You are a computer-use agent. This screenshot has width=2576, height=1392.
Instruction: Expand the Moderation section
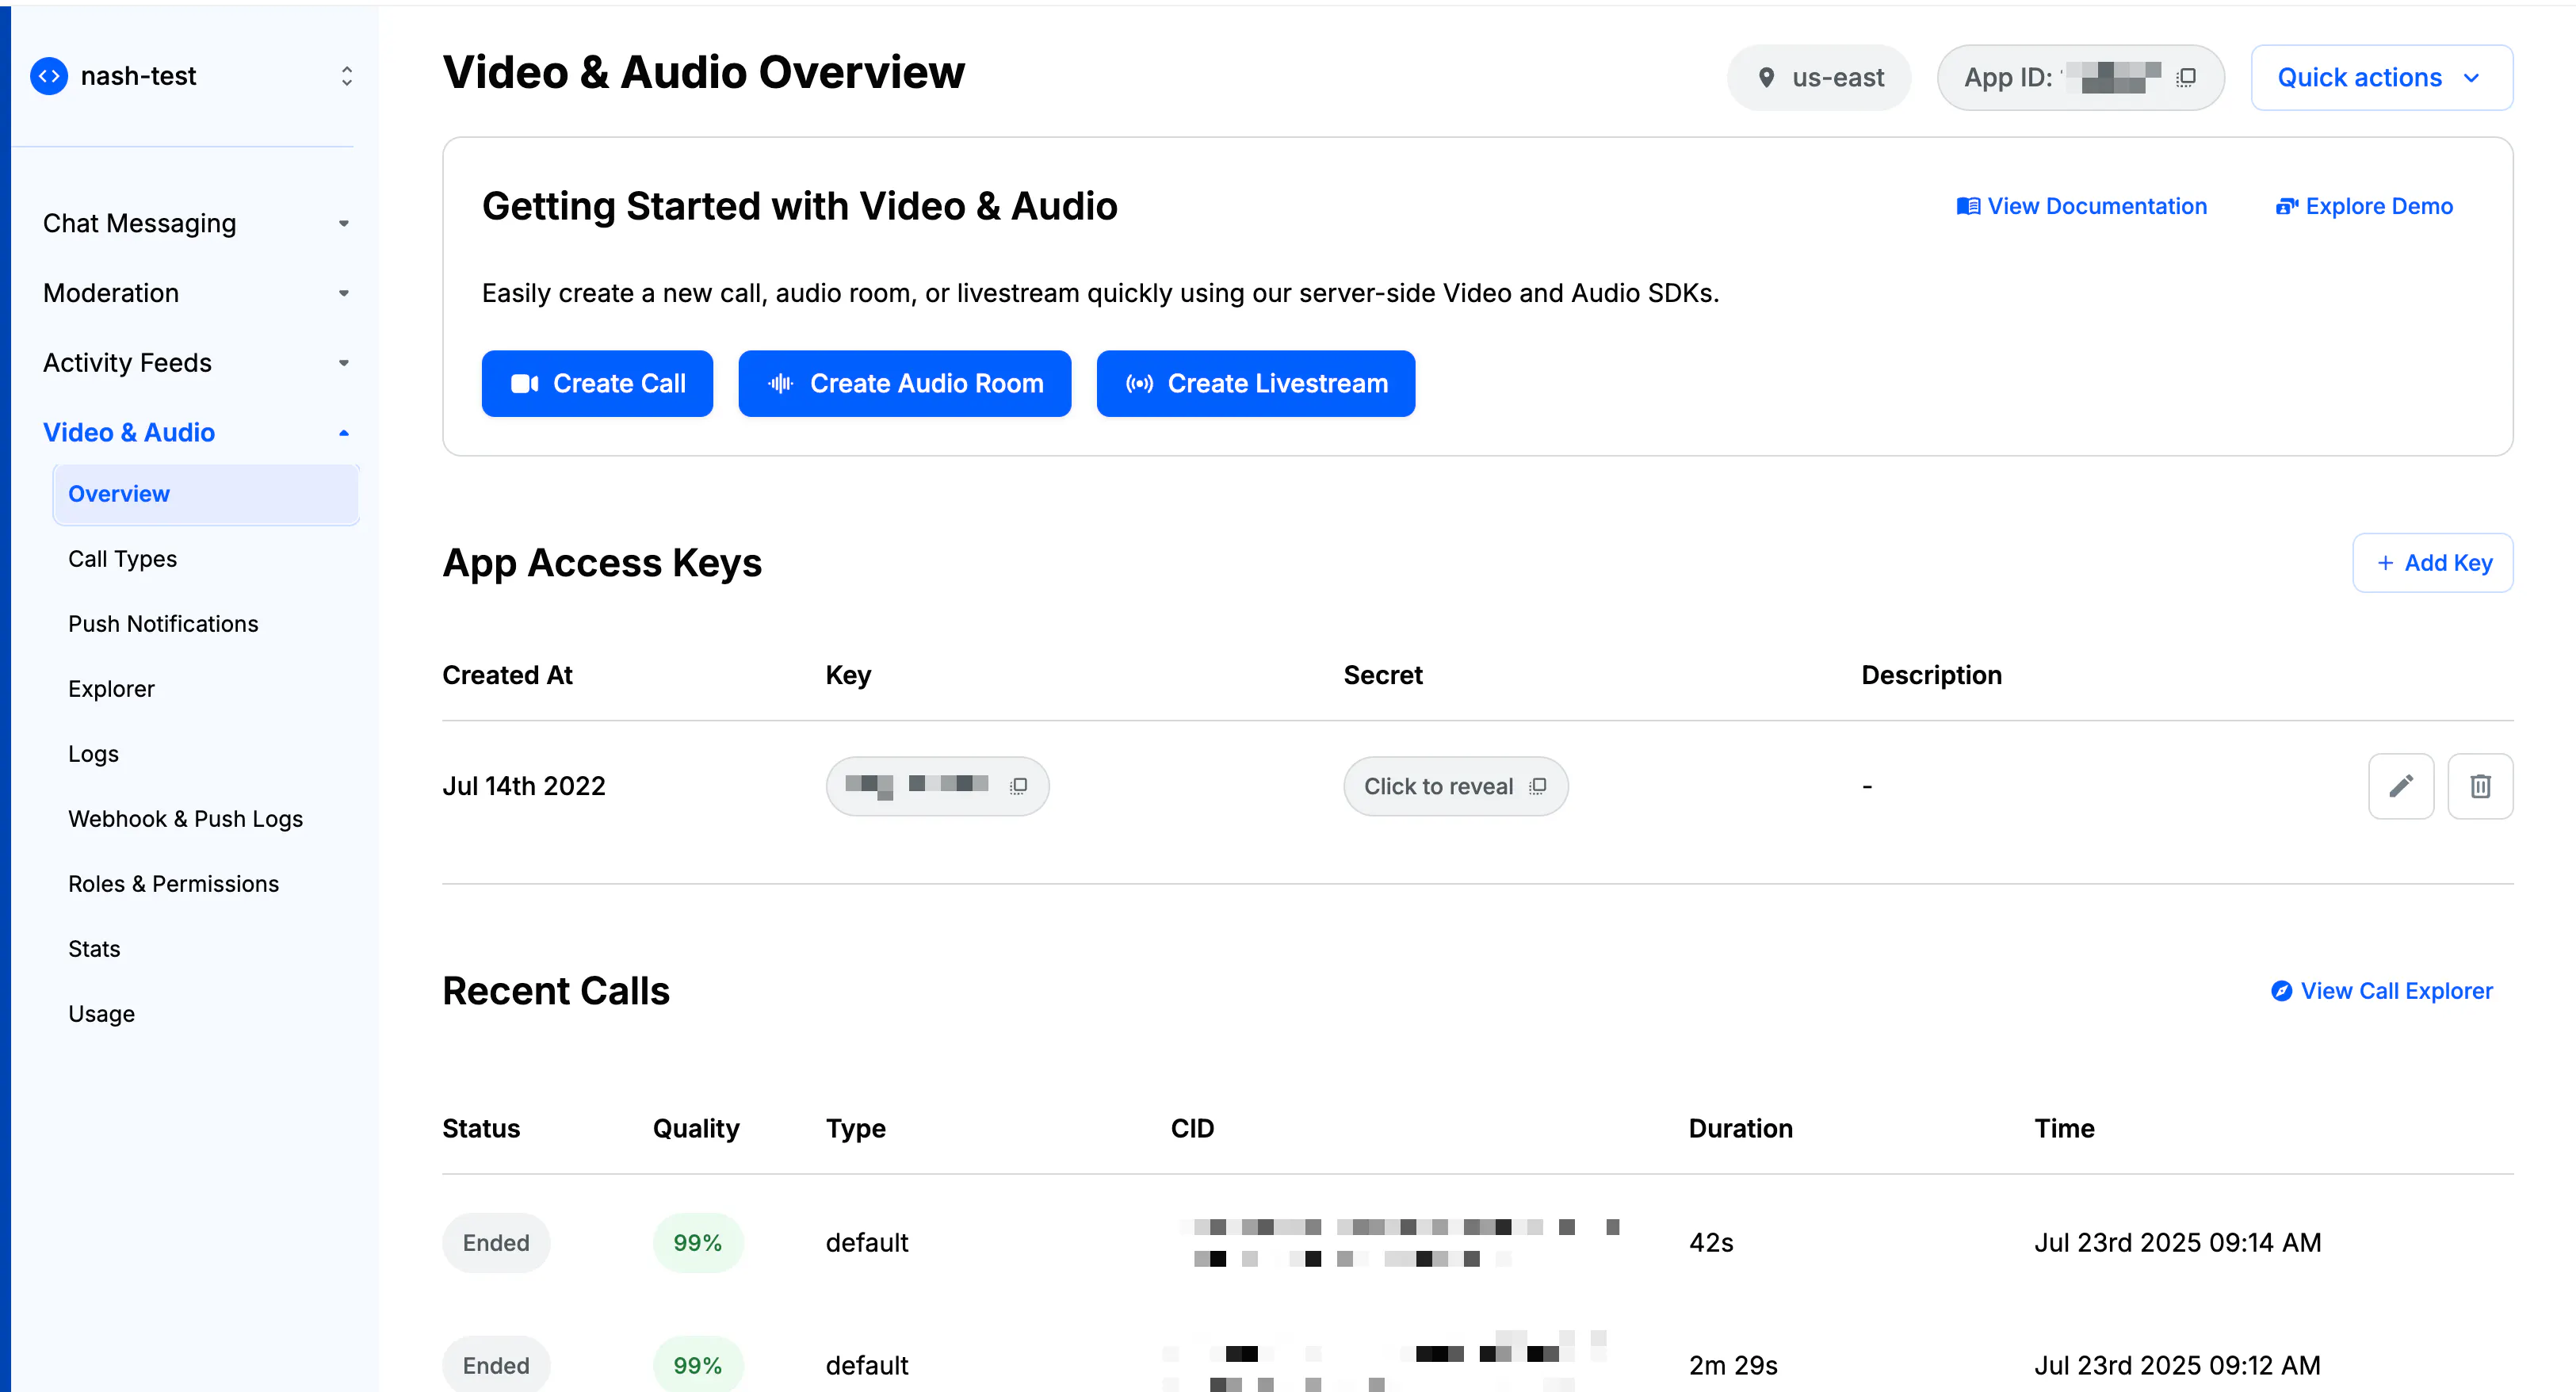[x=344, y=293]
